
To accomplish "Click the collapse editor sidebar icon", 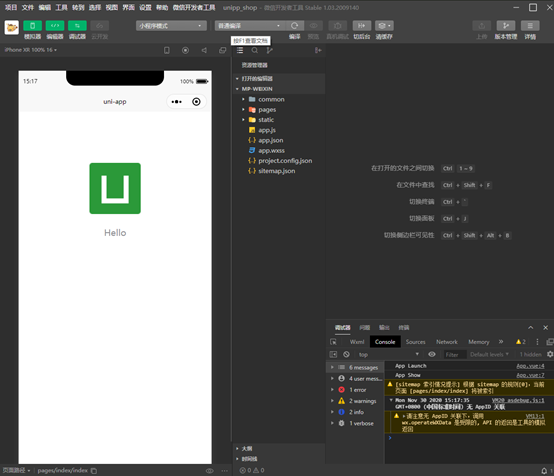I will point(318,51).
